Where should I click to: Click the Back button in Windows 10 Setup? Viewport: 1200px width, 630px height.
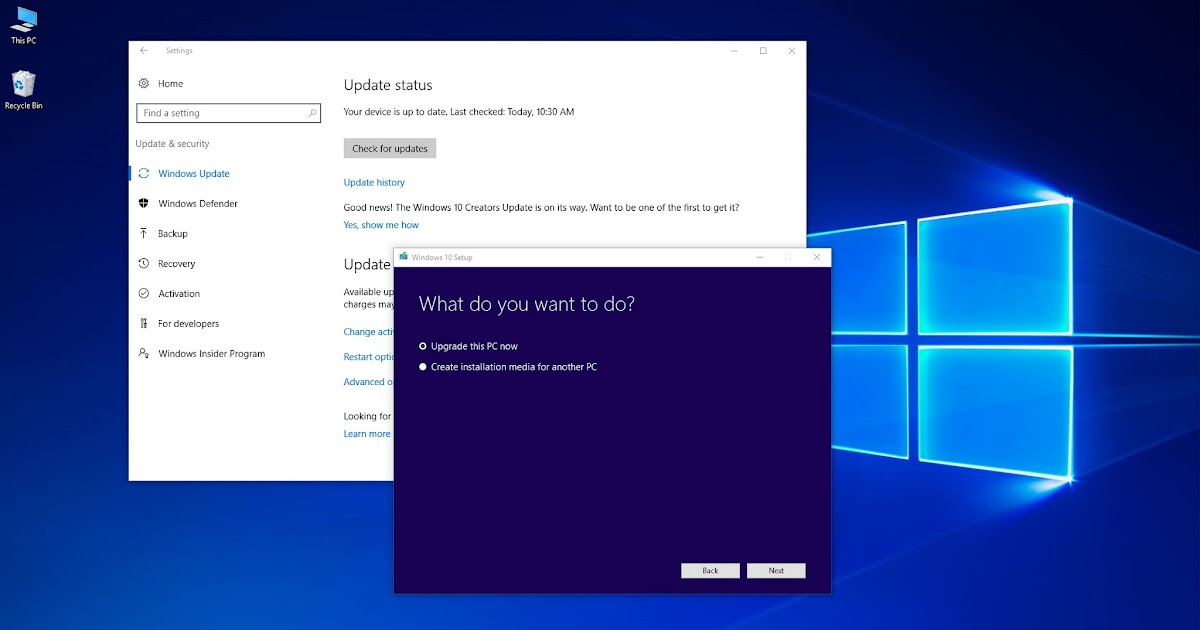pos(710,571)
